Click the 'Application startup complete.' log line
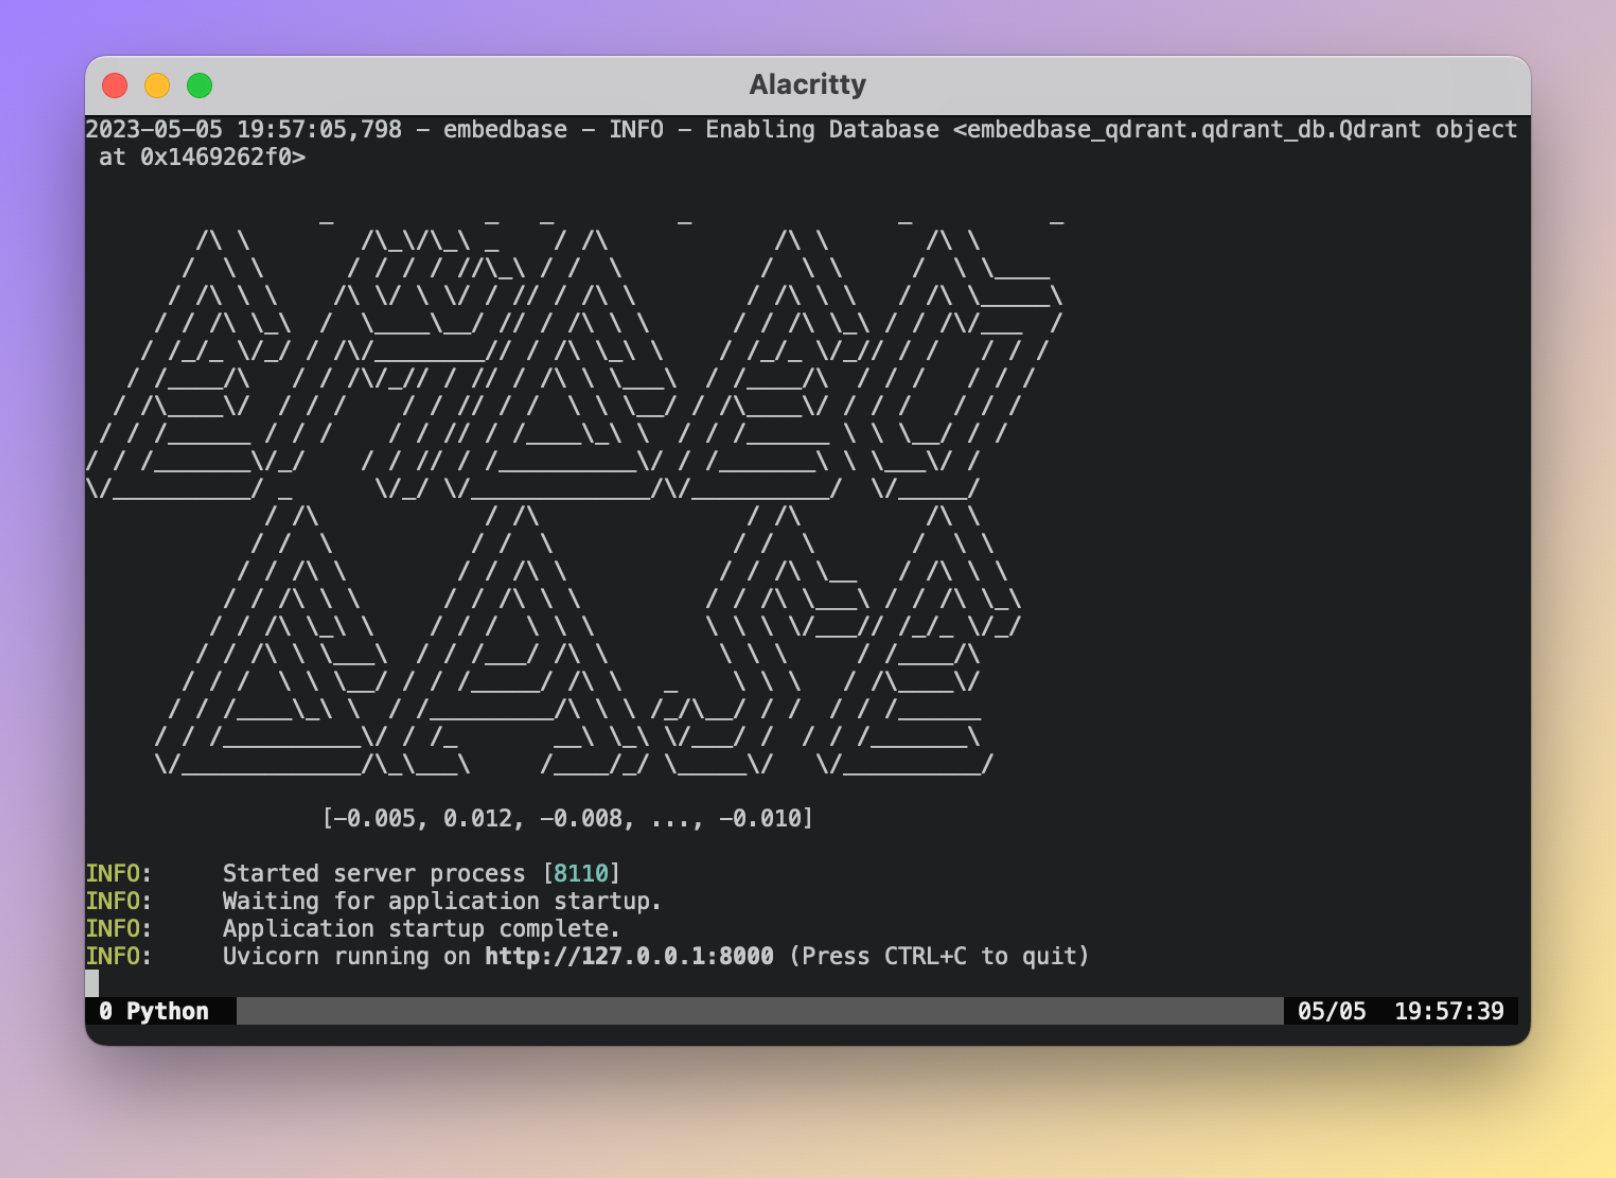 (421, 929)
